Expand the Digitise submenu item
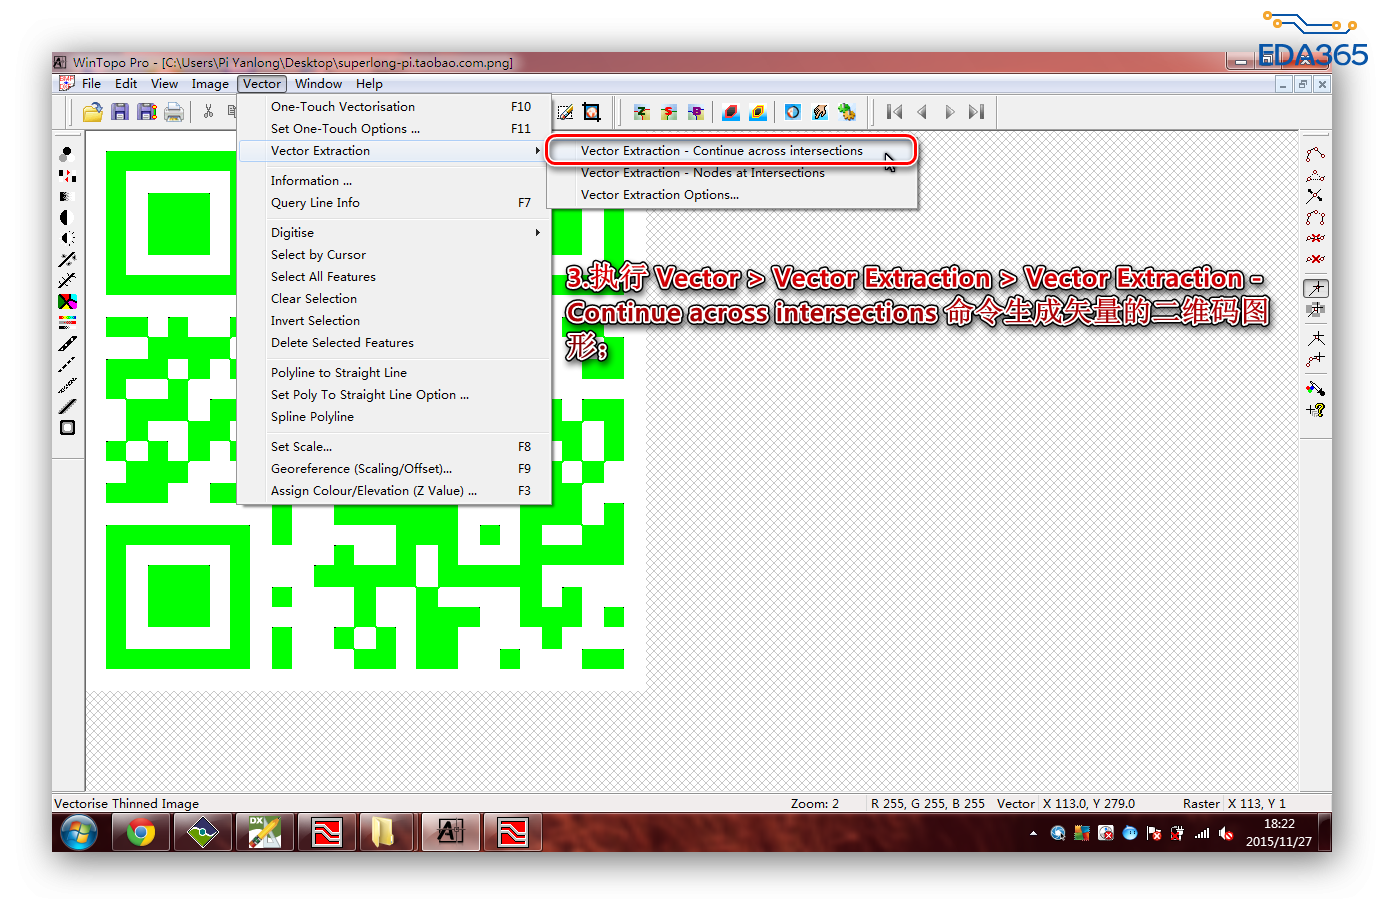Image resolution: width=1384 pixels, height=904 pixels. 394,233
